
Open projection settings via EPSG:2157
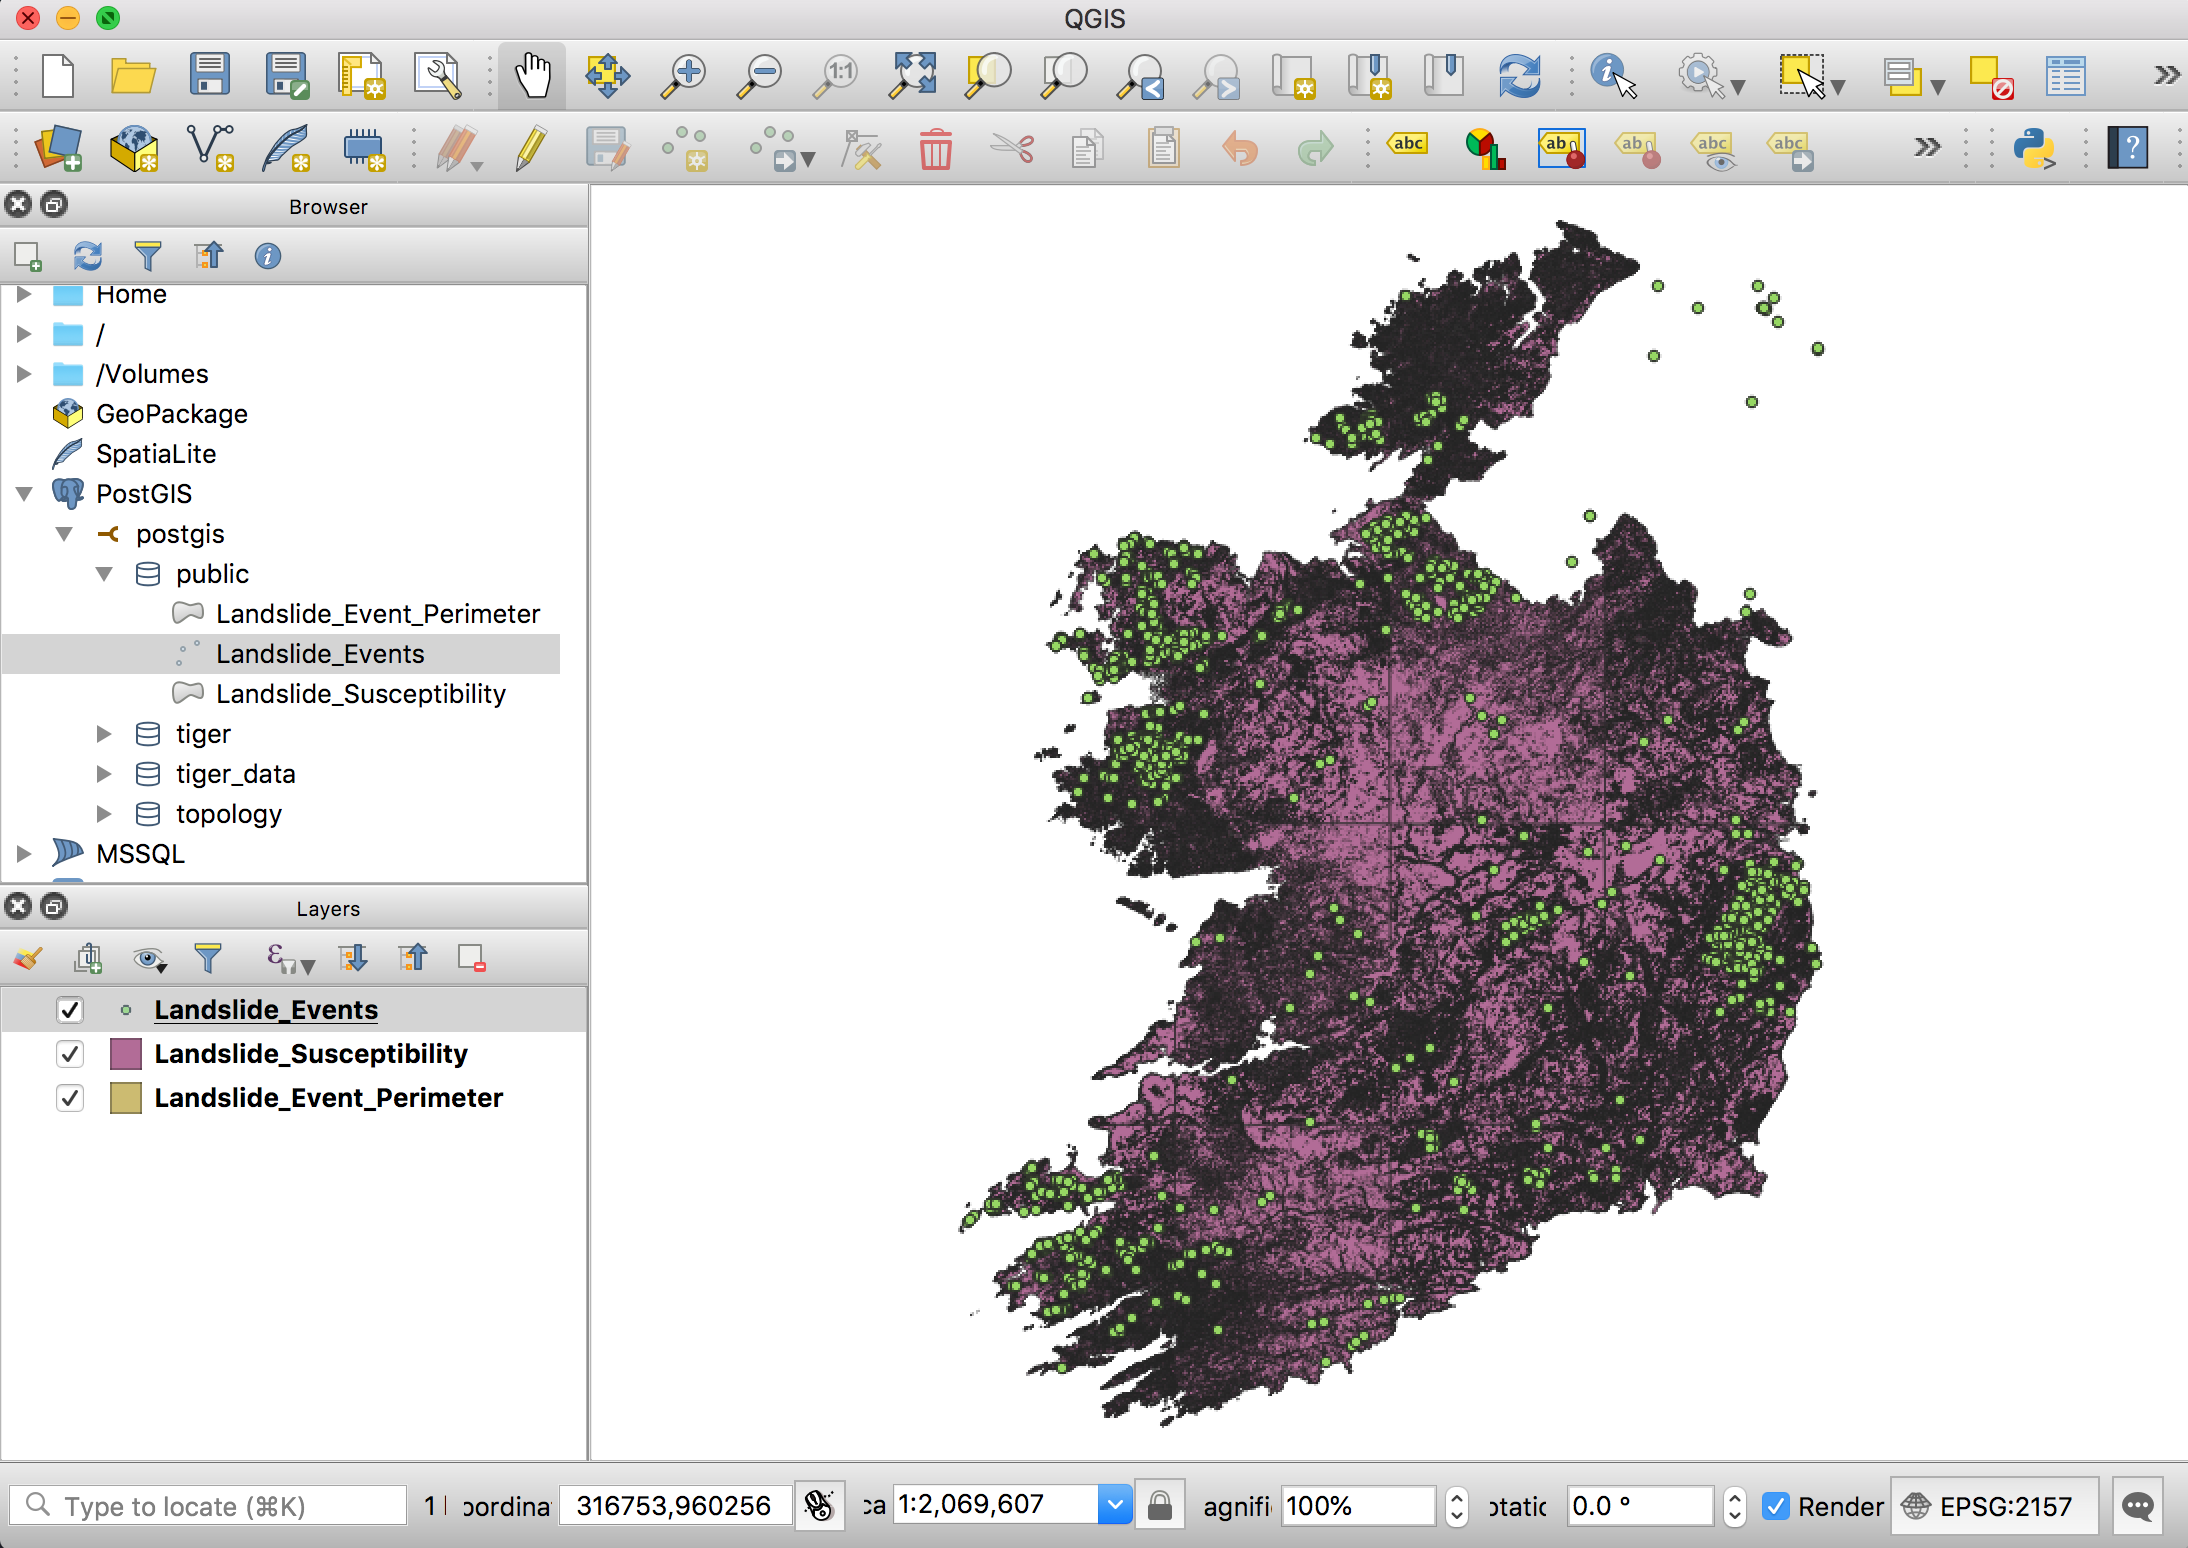point(1993,1505)
